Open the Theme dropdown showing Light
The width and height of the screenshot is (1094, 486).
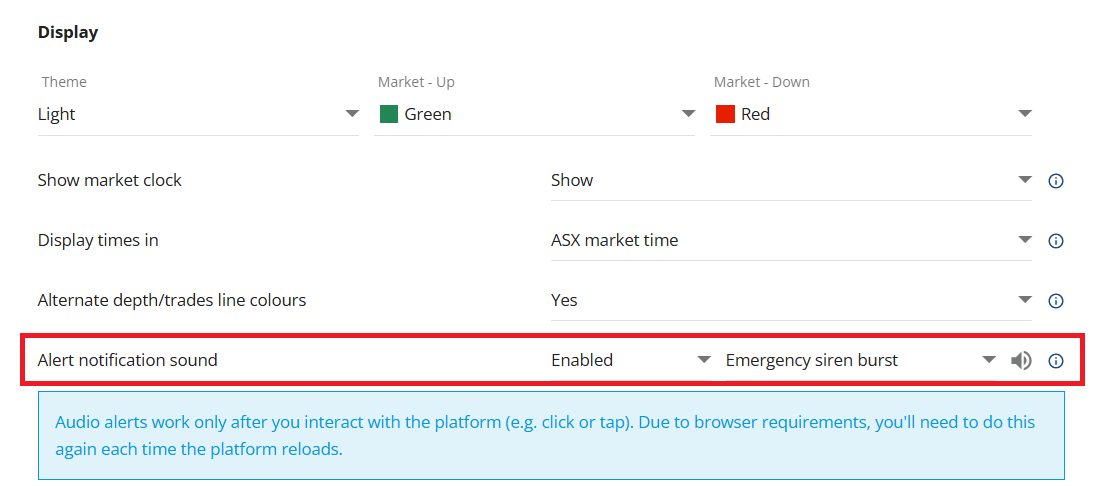(x=197, y=114)
